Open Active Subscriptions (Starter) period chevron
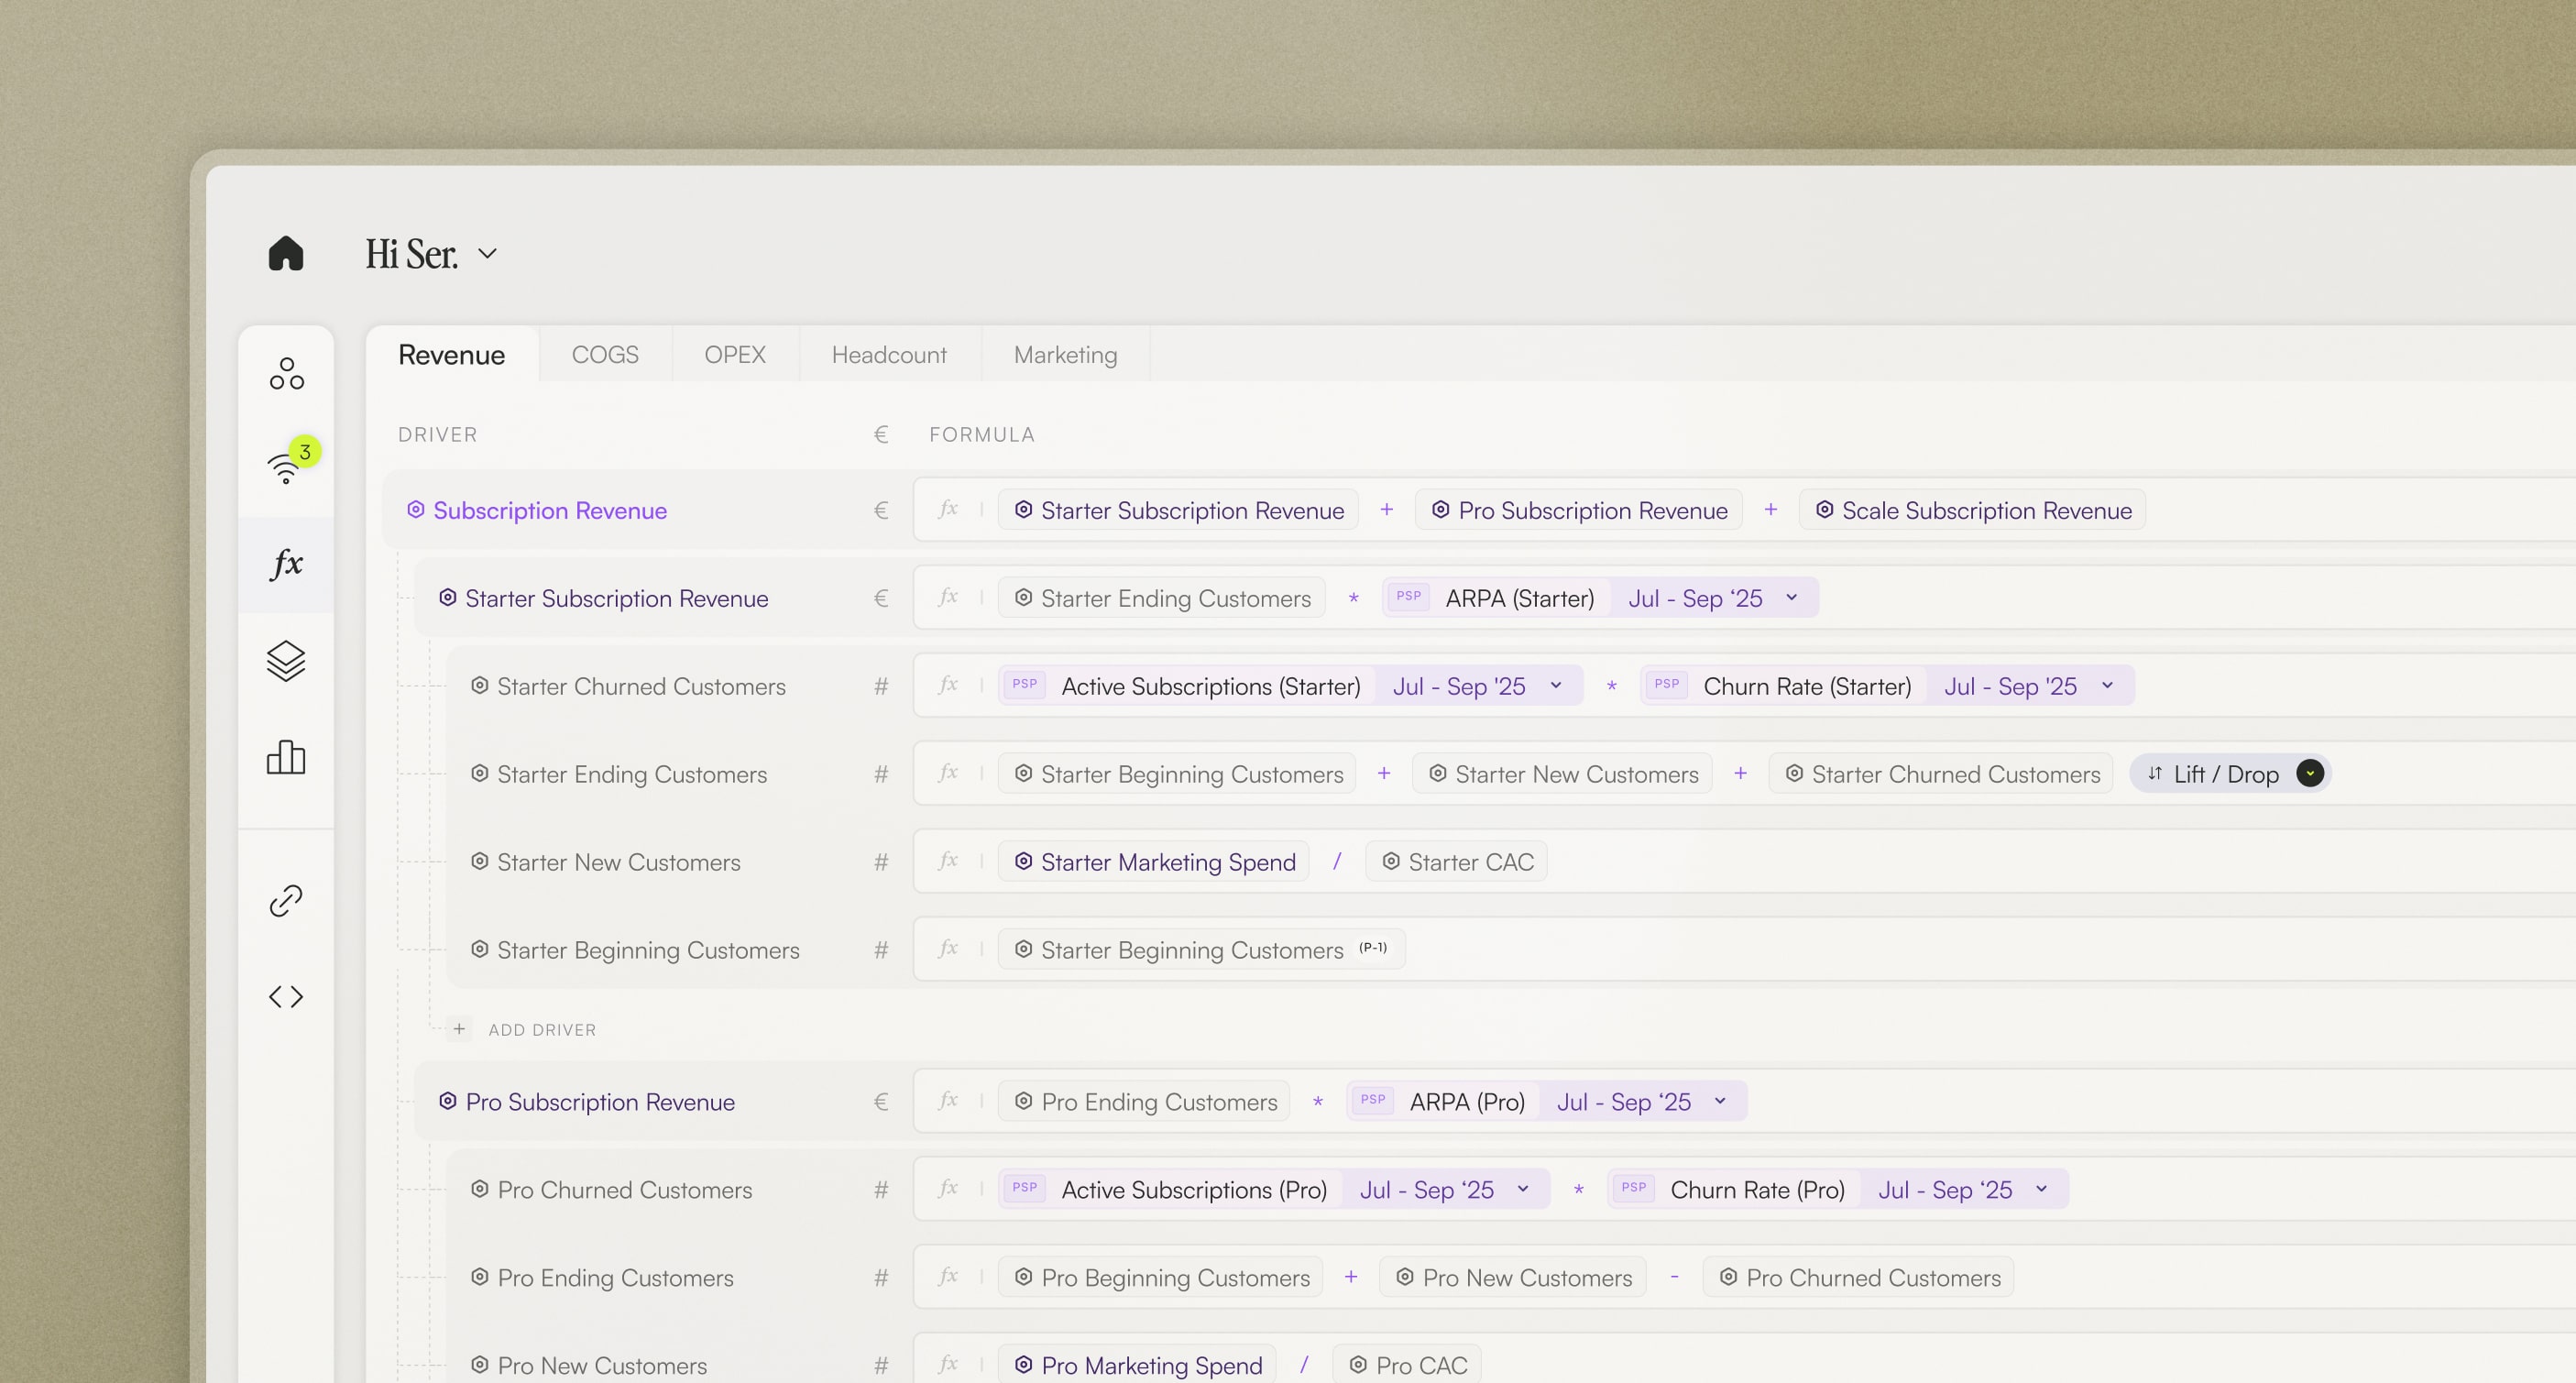The height and width of the screenshot is (1383, 2576). click(1556, 686)
